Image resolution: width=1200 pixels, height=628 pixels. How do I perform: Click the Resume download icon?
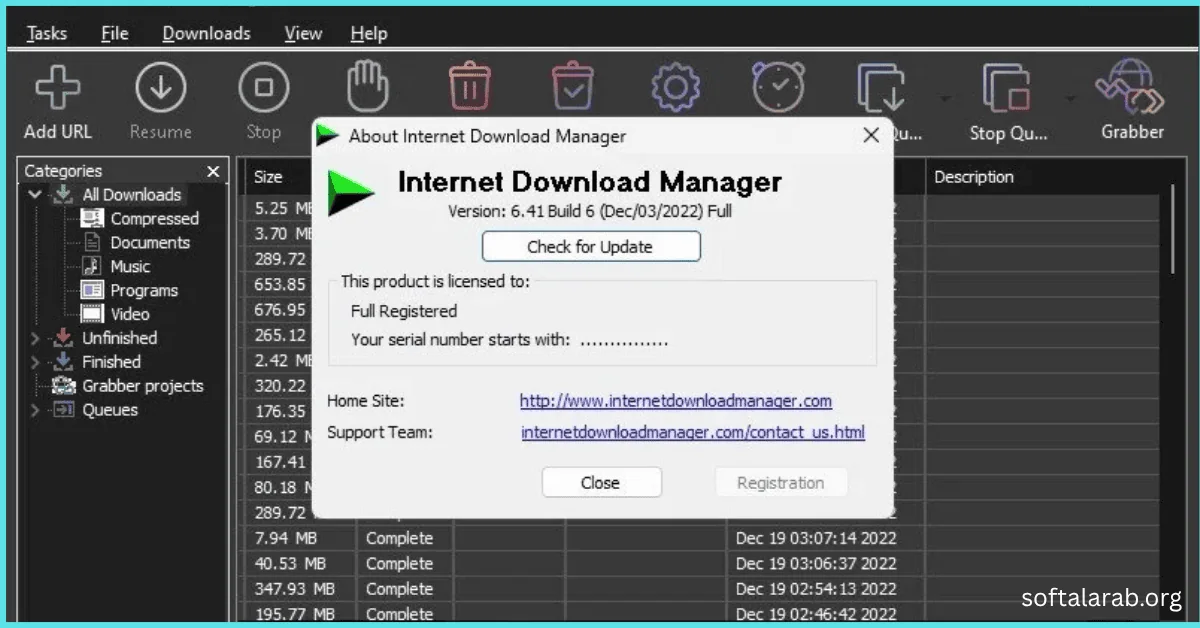[x=160, y=89]
